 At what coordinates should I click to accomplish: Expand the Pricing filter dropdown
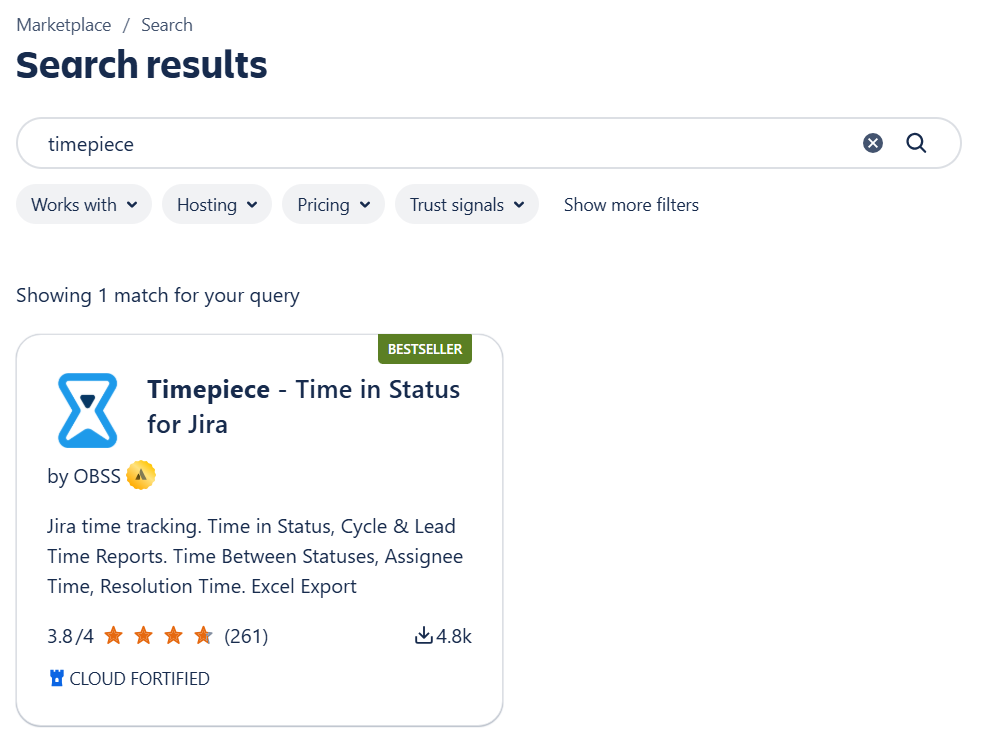point(333,204)
